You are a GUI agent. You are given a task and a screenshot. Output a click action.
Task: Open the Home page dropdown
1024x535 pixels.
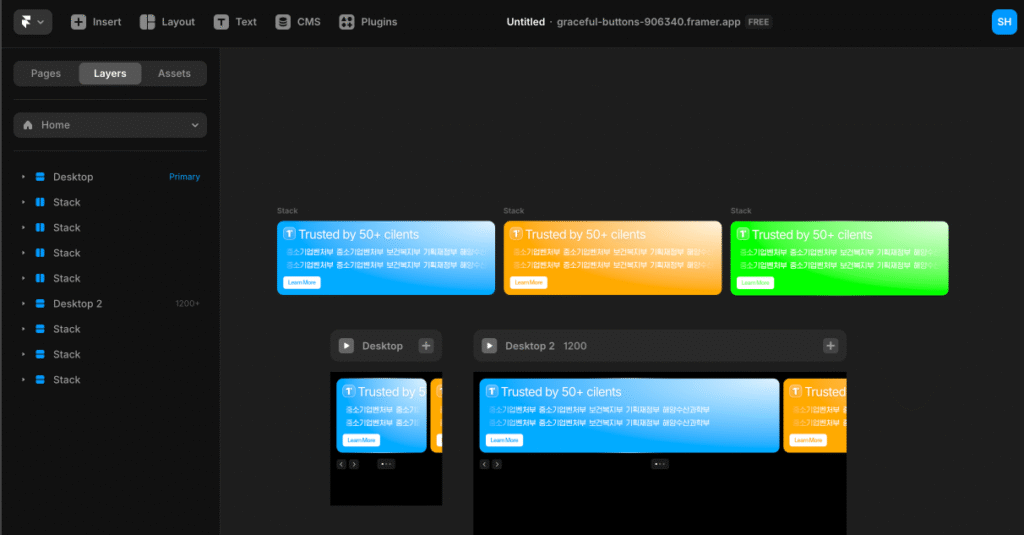click(x=110, y=125)
